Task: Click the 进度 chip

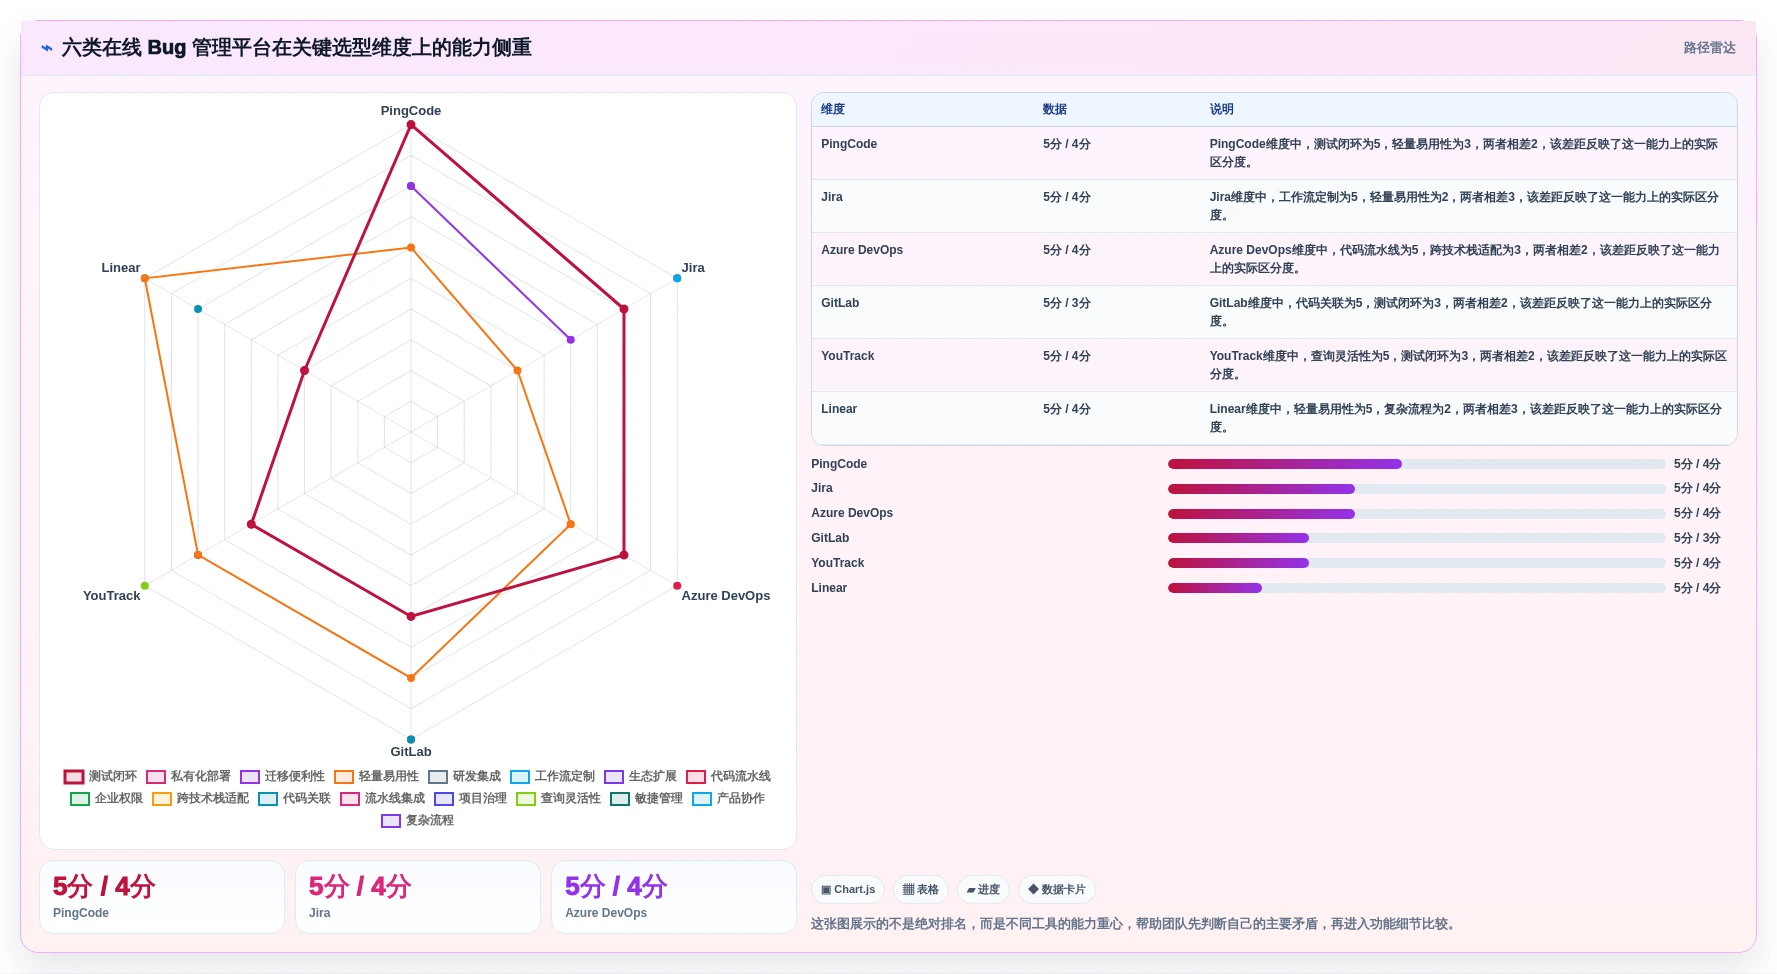Action: coord(983,889)
